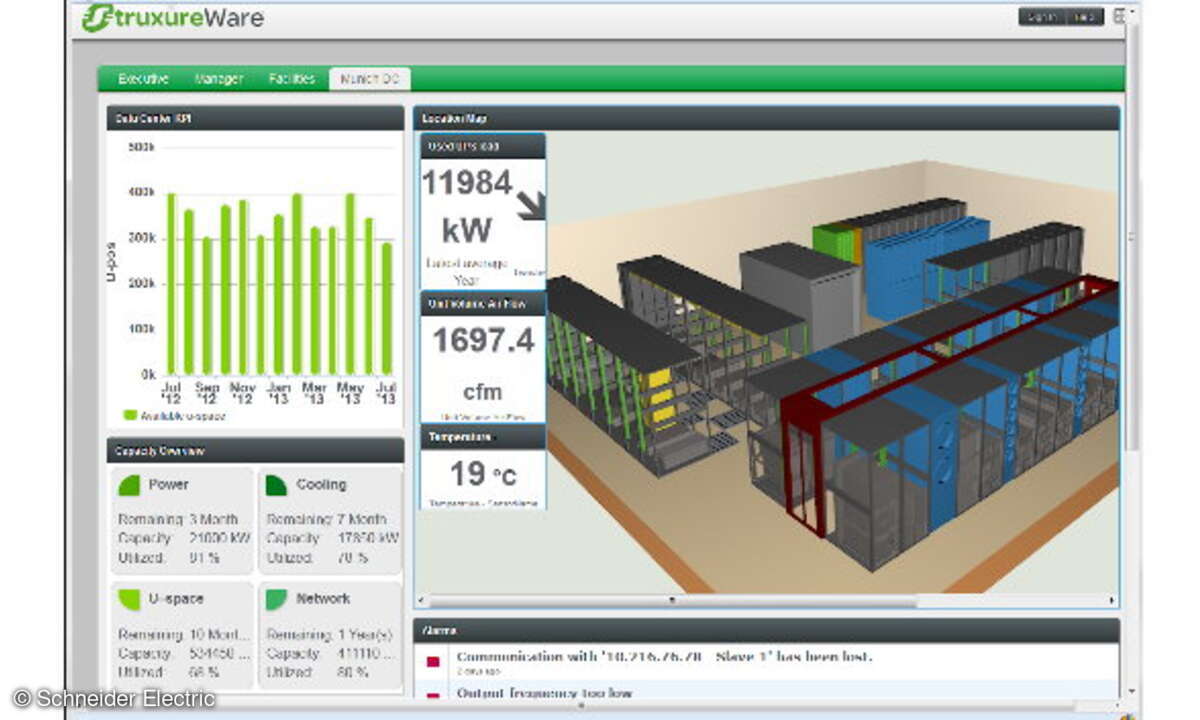
Task: Select the Cooling card title
Action: 321,485
